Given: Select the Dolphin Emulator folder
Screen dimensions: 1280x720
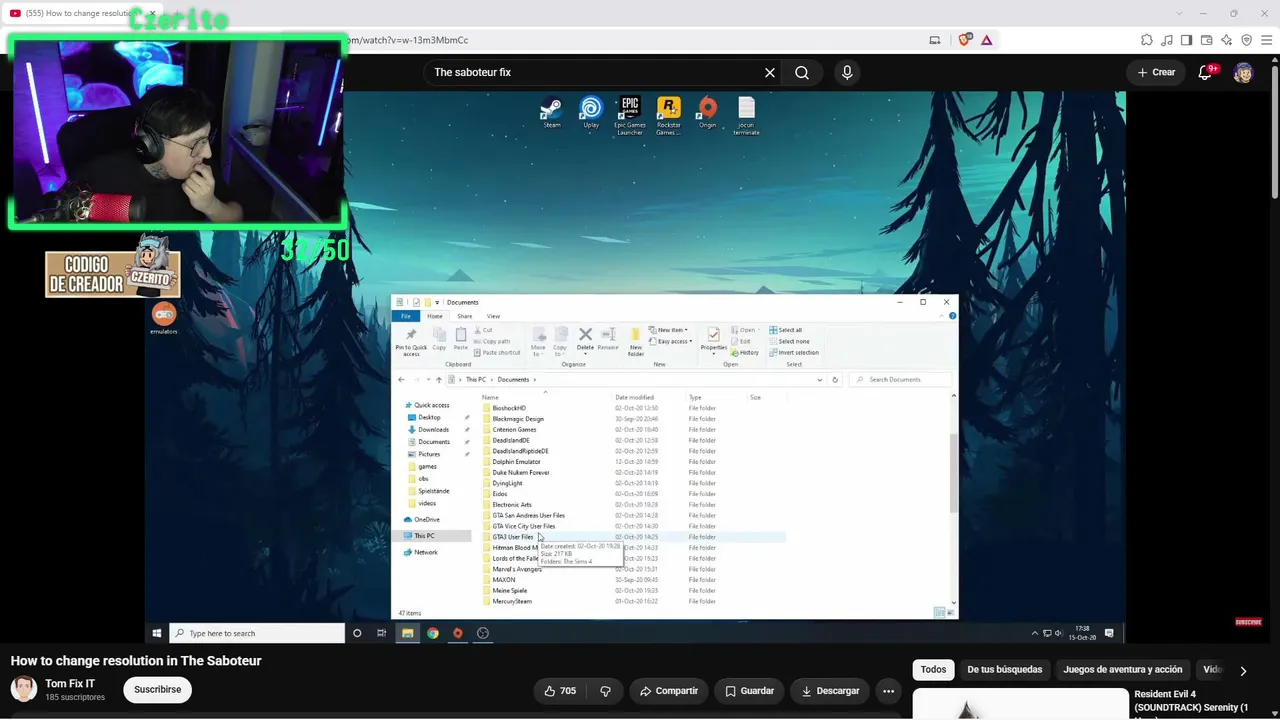Looking at the screenshot, I should [516, 462].
